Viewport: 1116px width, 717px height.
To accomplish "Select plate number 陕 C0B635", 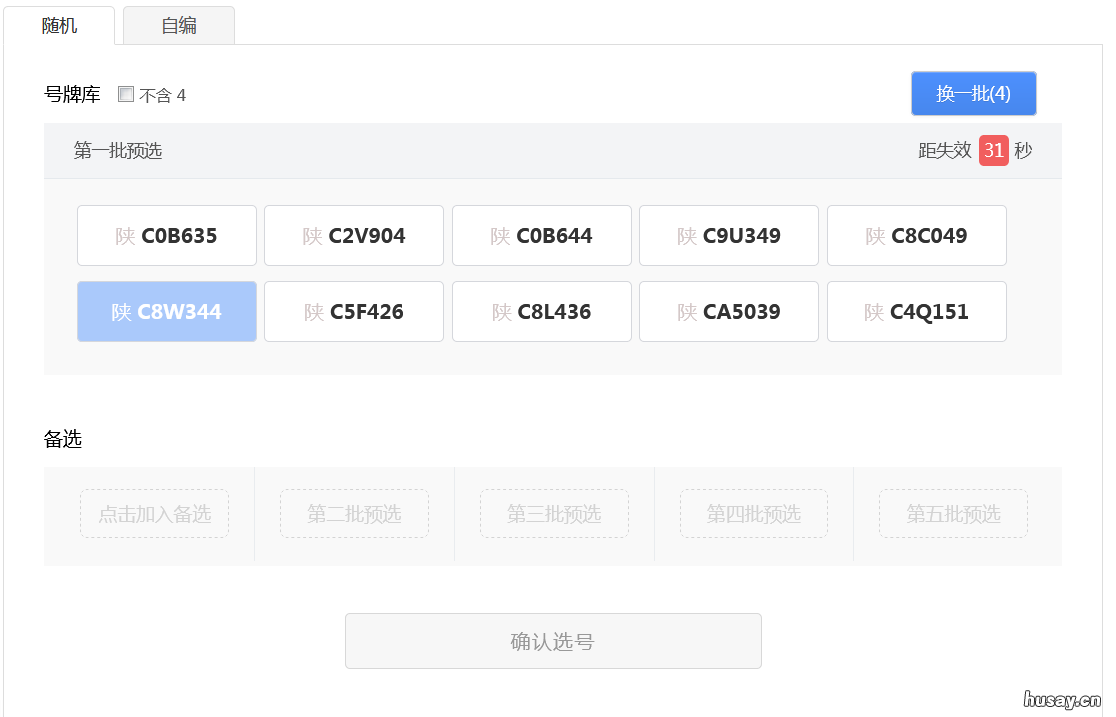I will click(167, 236).
